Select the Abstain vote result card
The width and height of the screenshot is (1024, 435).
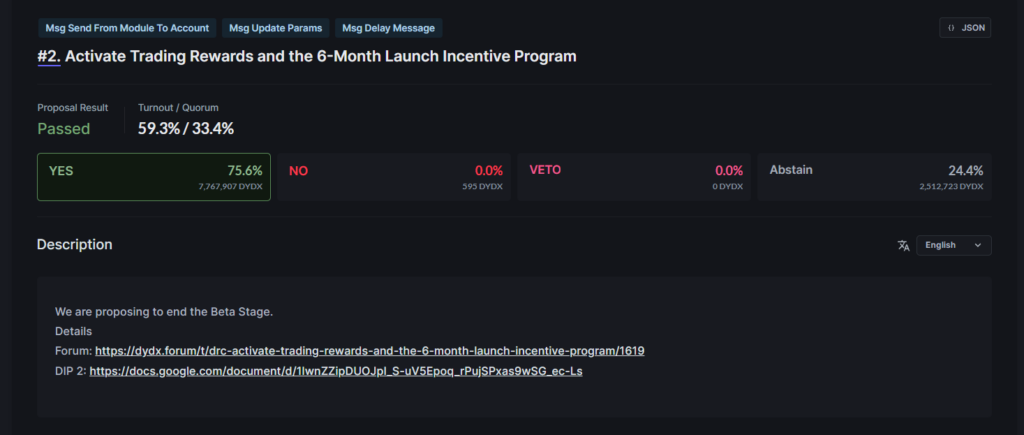[x=874, y=177]
